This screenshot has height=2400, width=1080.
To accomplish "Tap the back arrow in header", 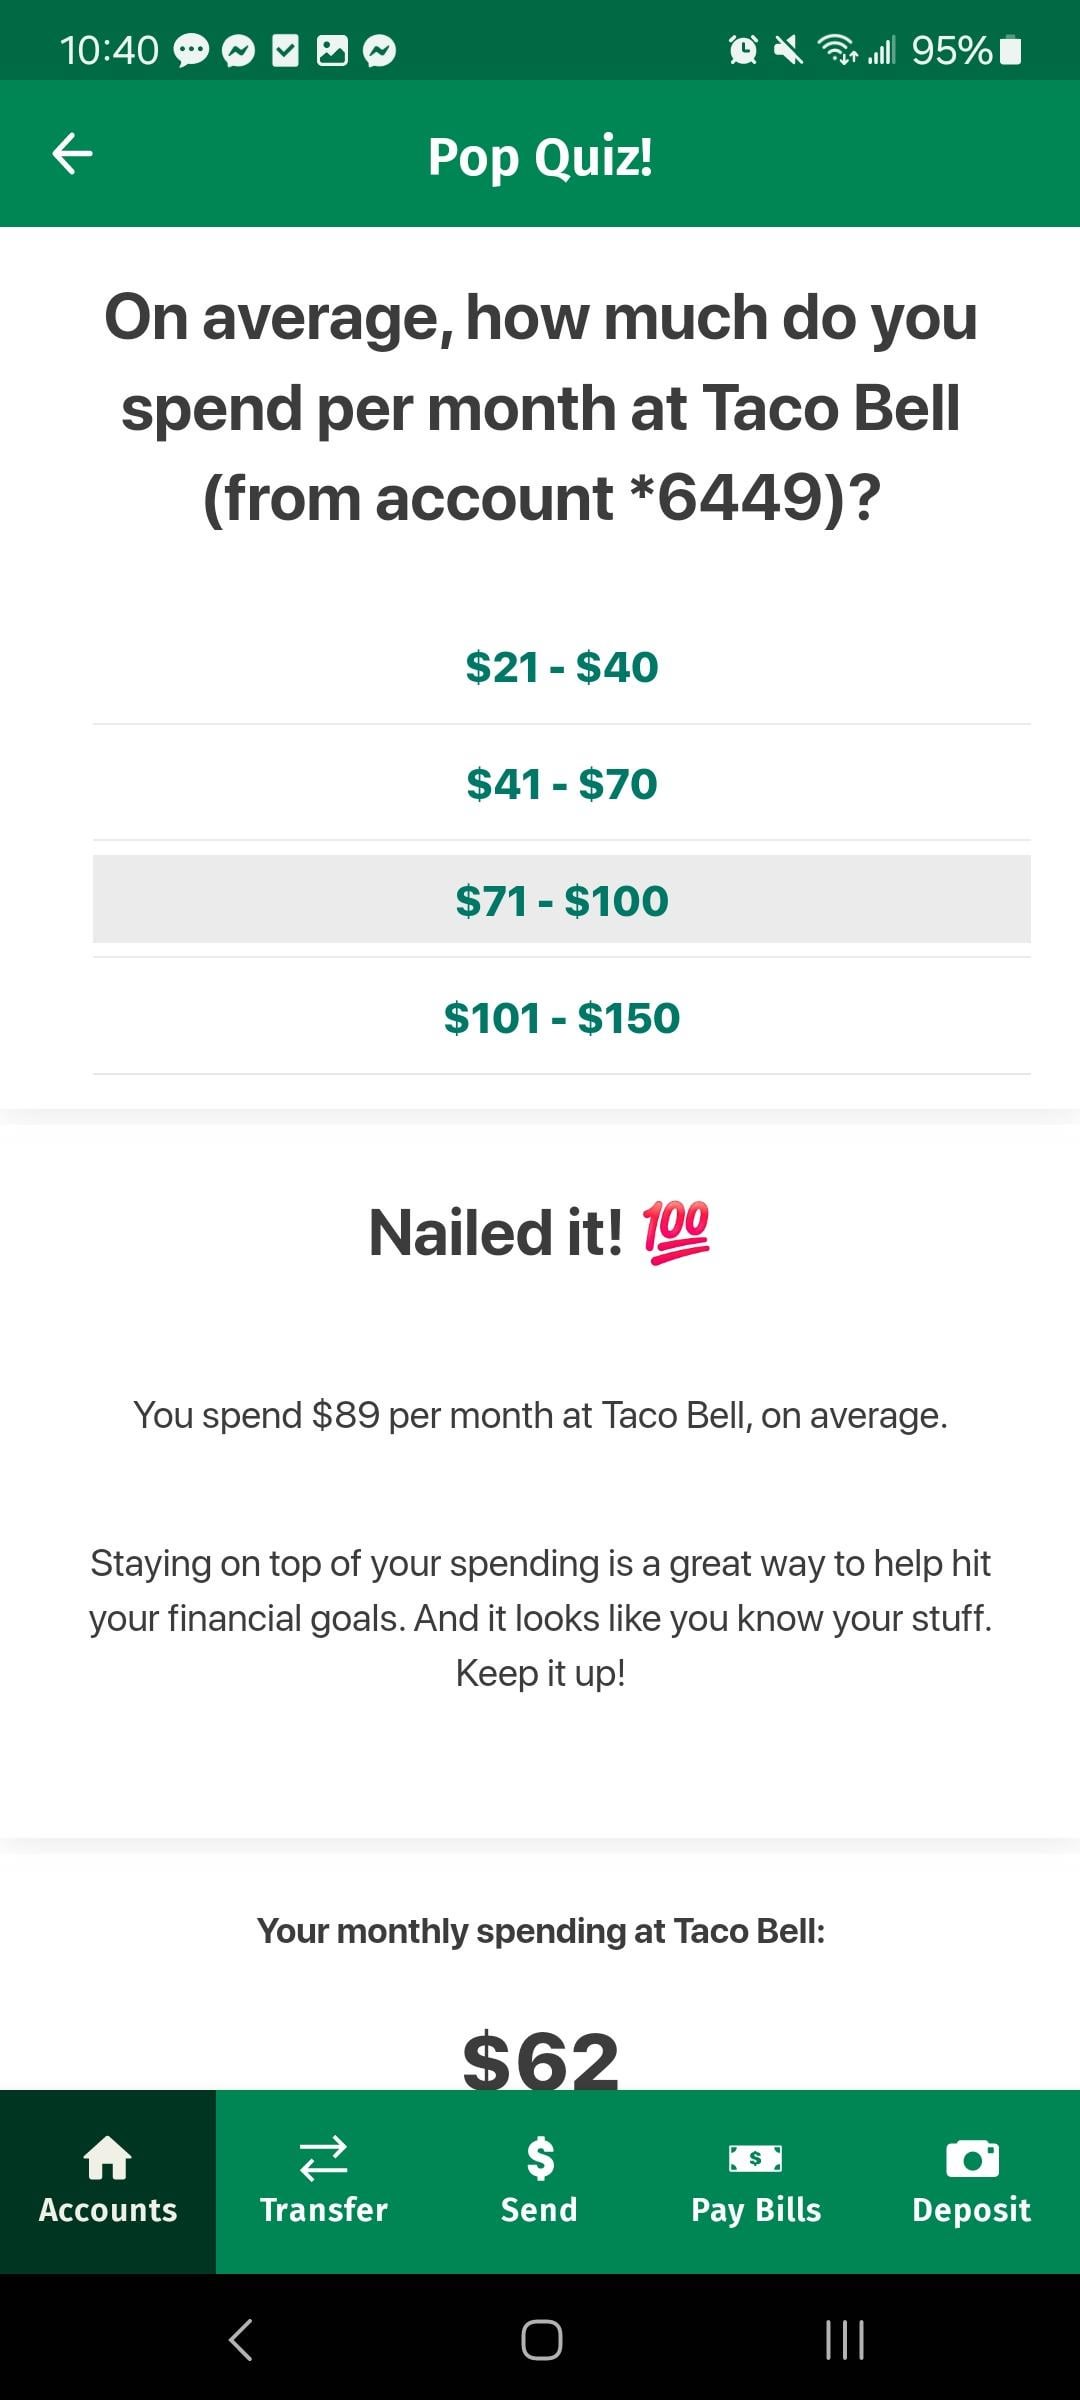I will (72, 154).
